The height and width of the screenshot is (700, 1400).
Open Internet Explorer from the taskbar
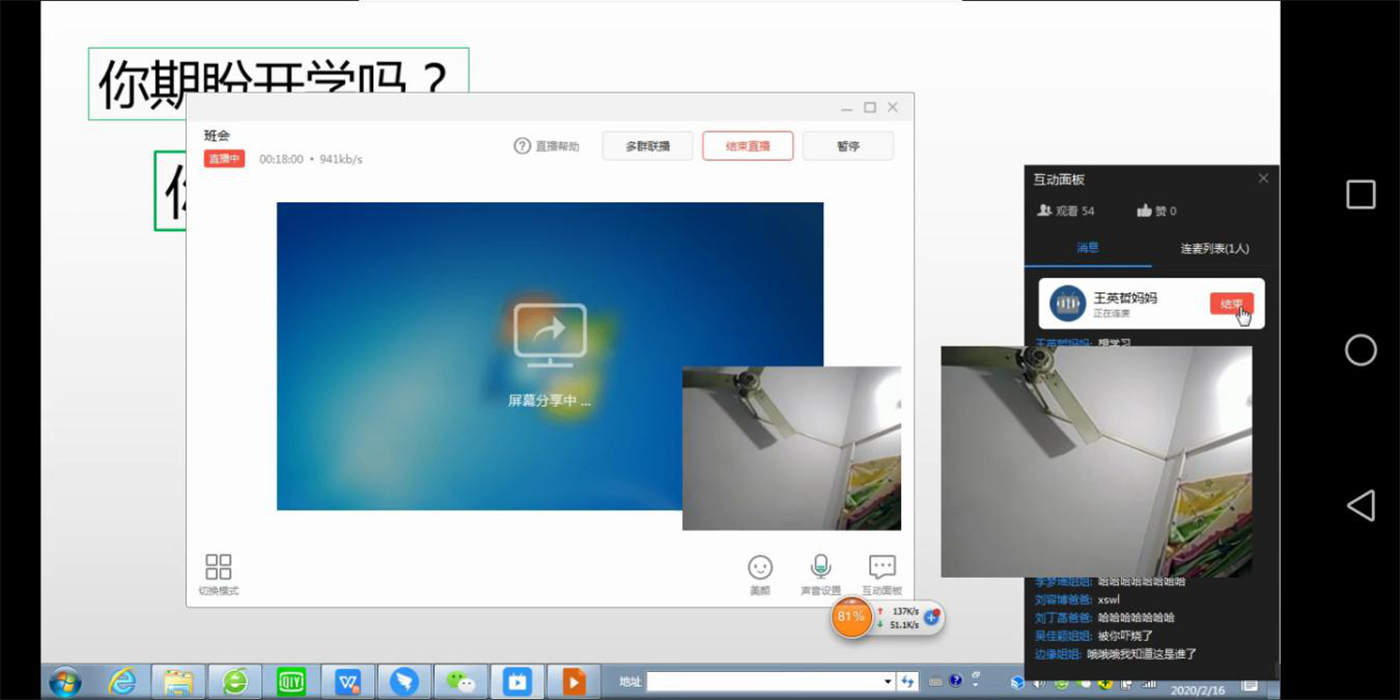click(123, 682)
